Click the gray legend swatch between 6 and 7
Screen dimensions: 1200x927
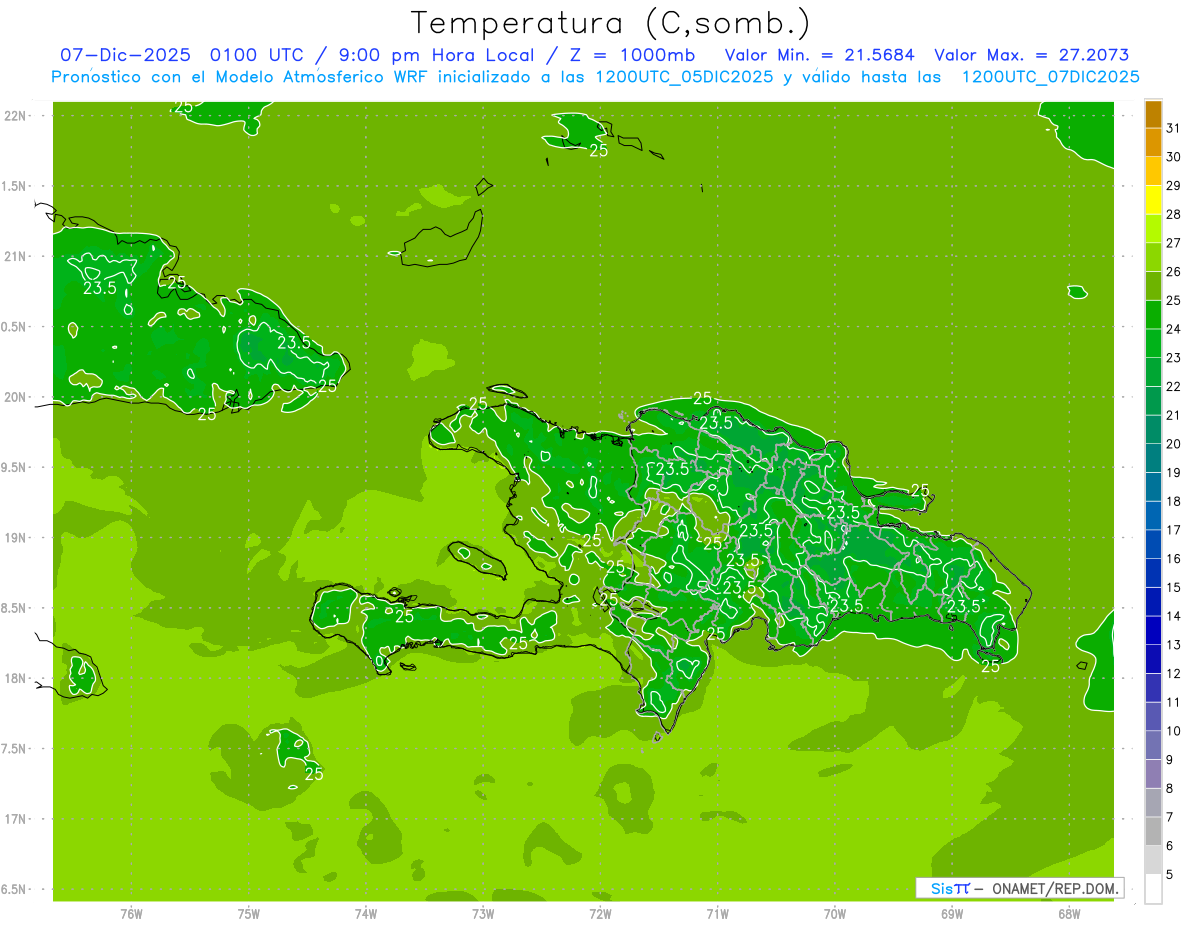point(1153,831)
